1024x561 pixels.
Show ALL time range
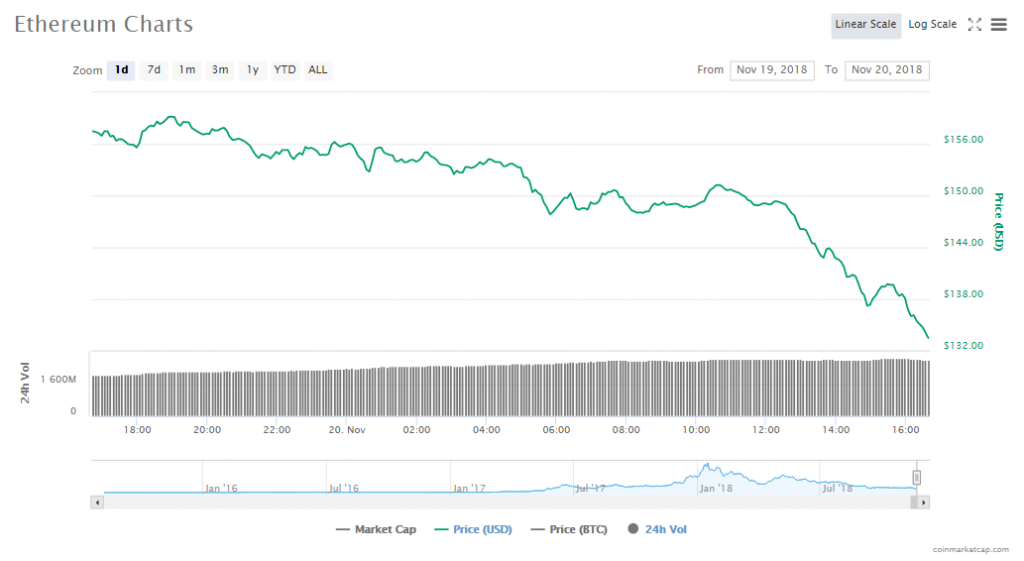point(318,70)
